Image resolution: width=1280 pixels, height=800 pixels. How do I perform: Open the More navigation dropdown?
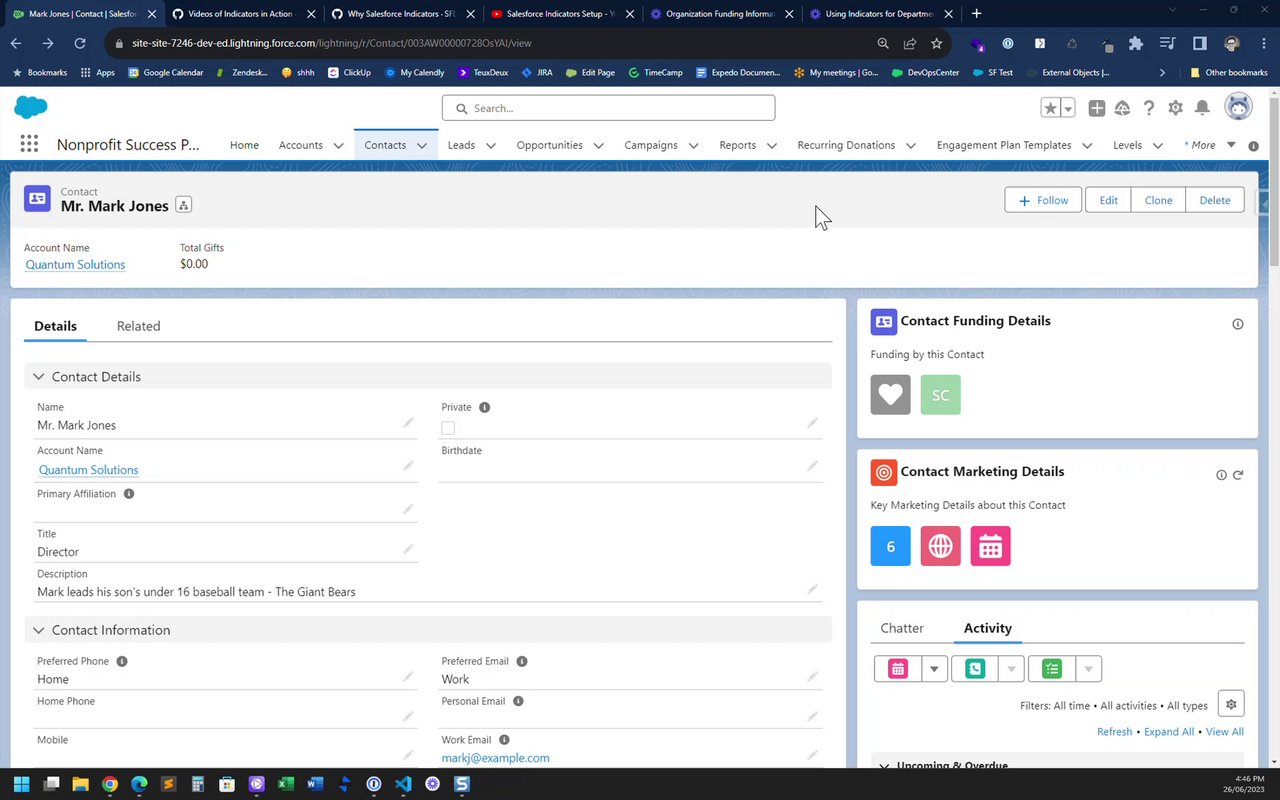tap(1210, 145)
